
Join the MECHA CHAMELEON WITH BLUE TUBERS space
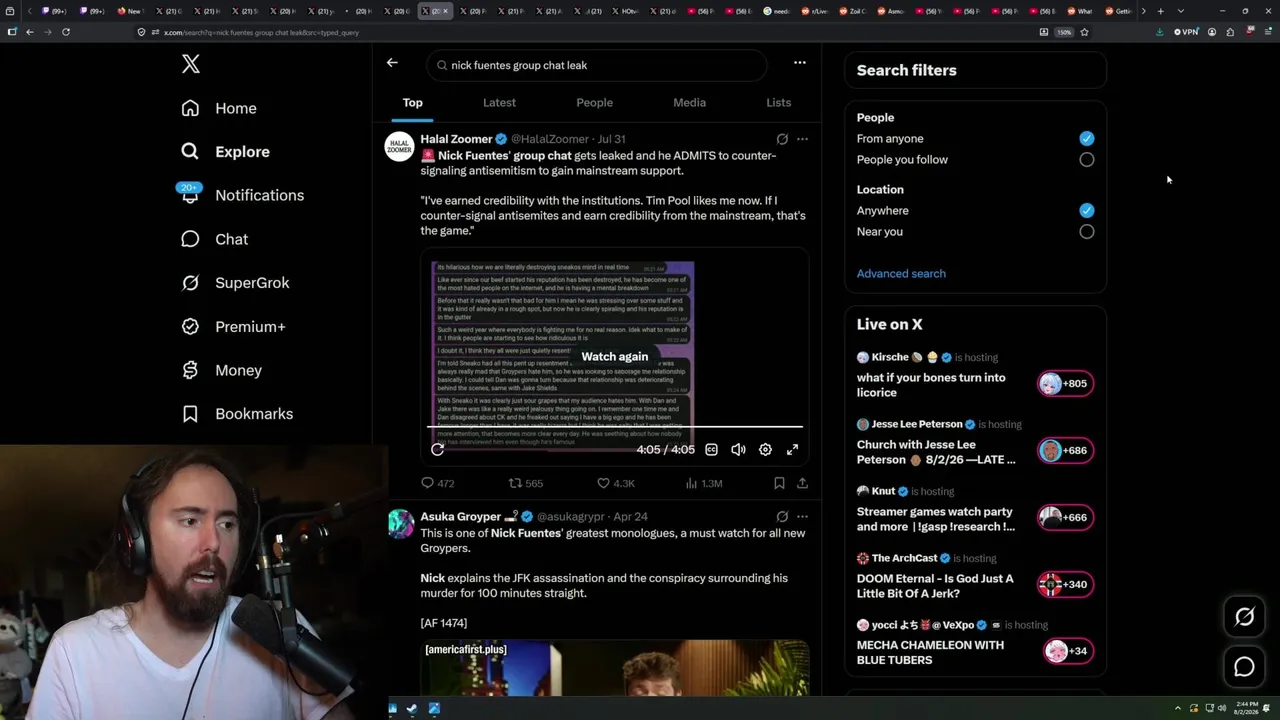tap(1068, 652)
